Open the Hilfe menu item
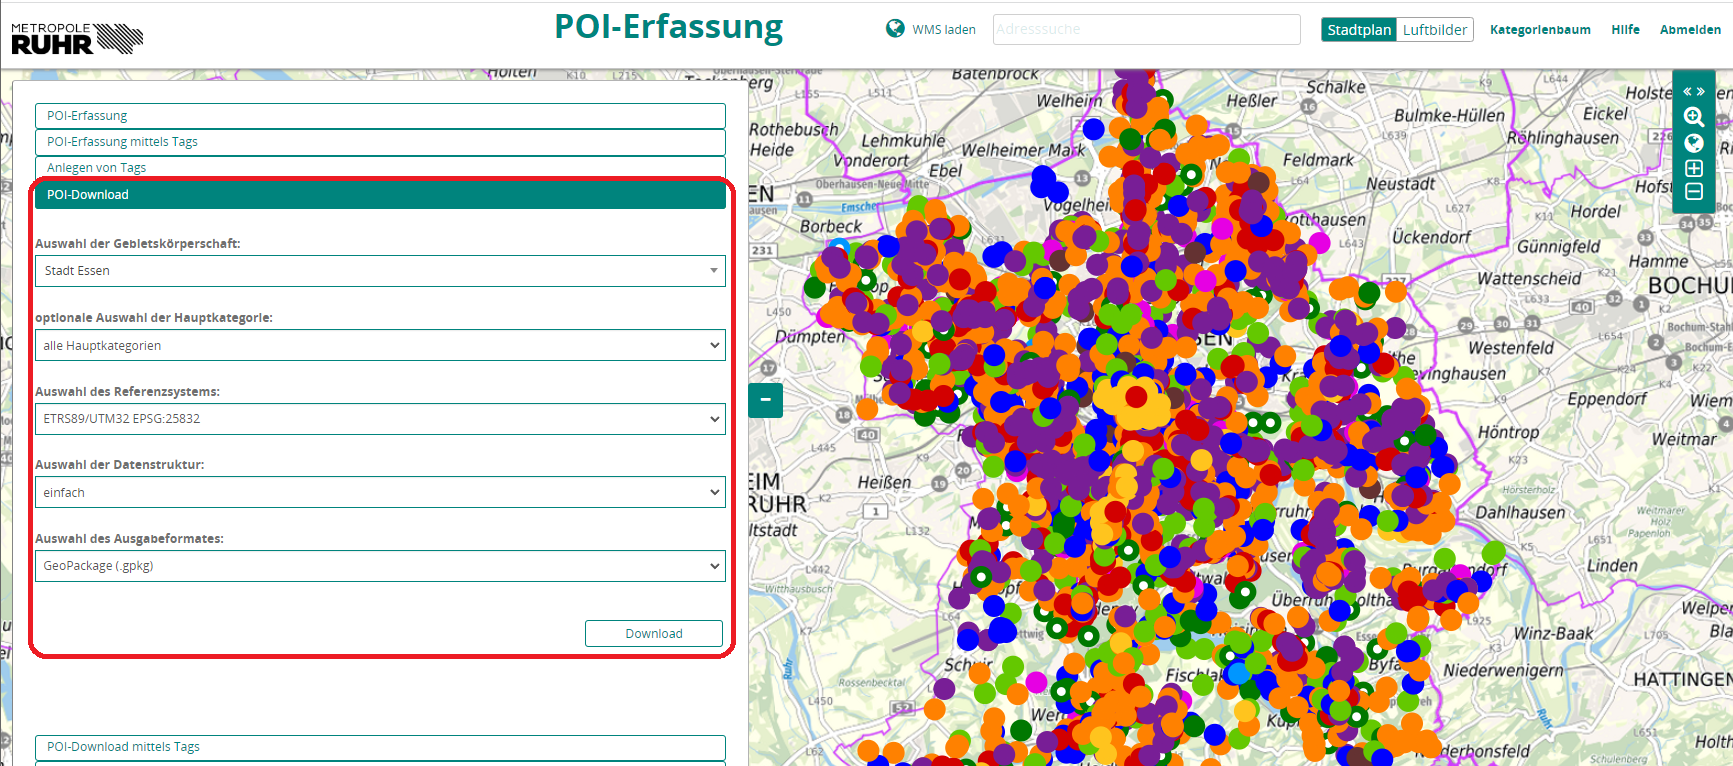Viewport: 1733px width, 766px height. (1625, 30)
